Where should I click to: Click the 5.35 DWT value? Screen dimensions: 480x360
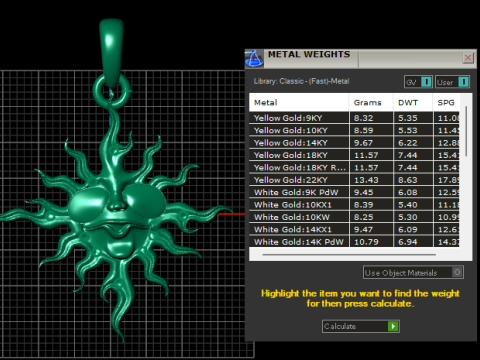(408, 118)
